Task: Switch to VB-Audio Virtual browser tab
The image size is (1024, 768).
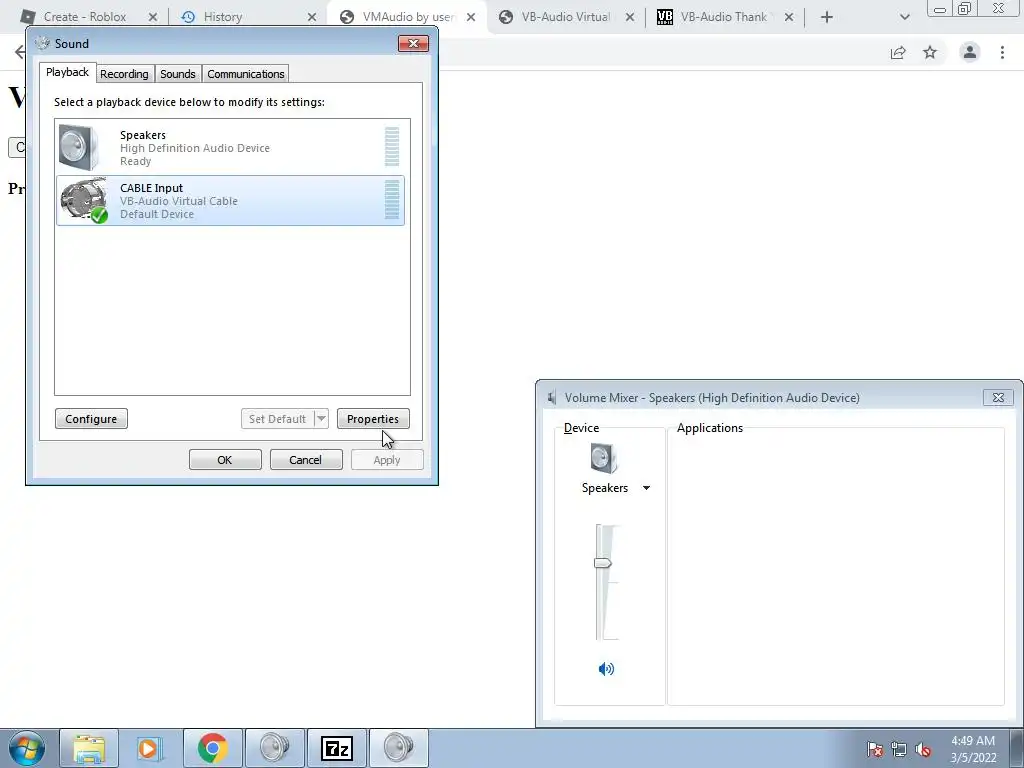Action: click(566, 17)
